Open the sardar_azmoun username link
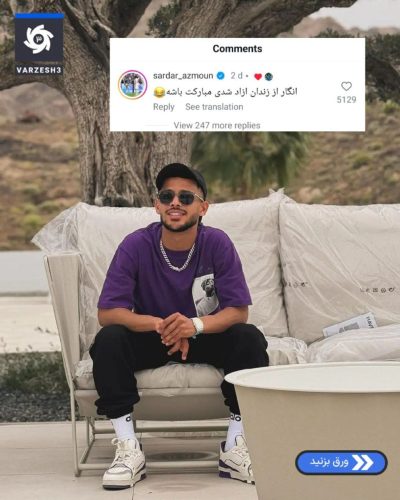 pos(183,76)
